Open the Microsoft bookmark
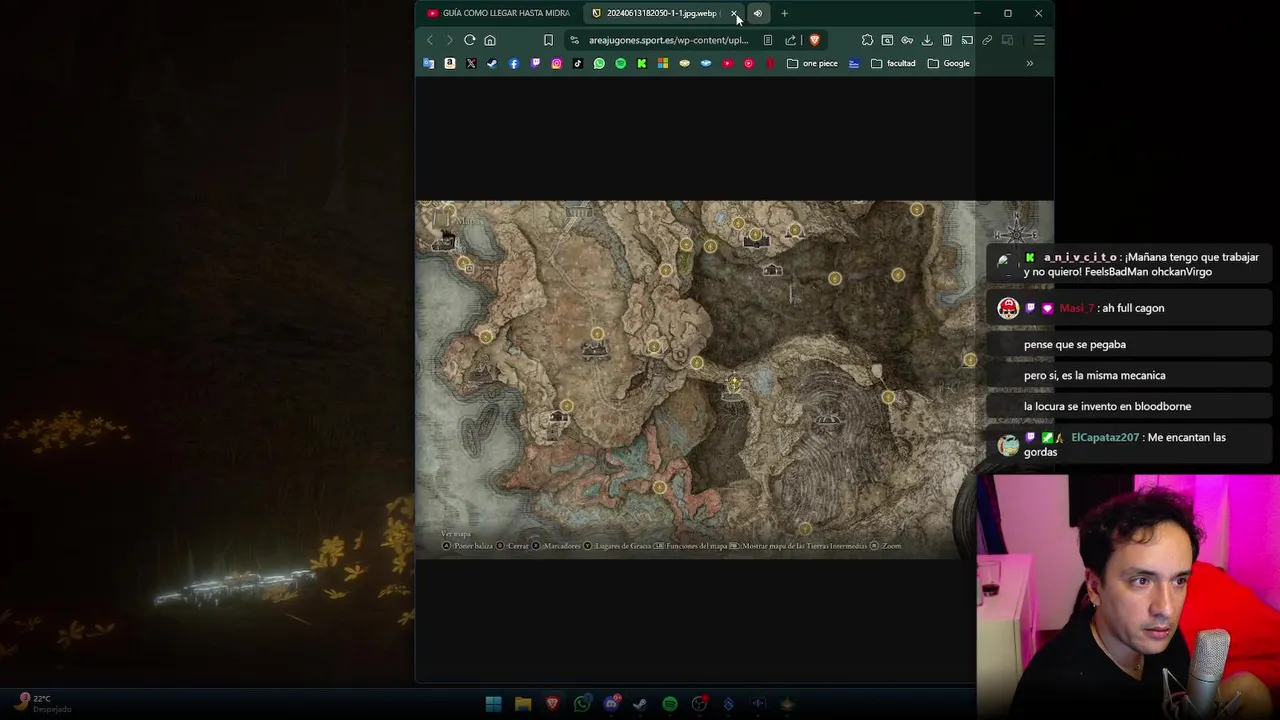Viewport: 1280px width, 720px height. (663, 63)
